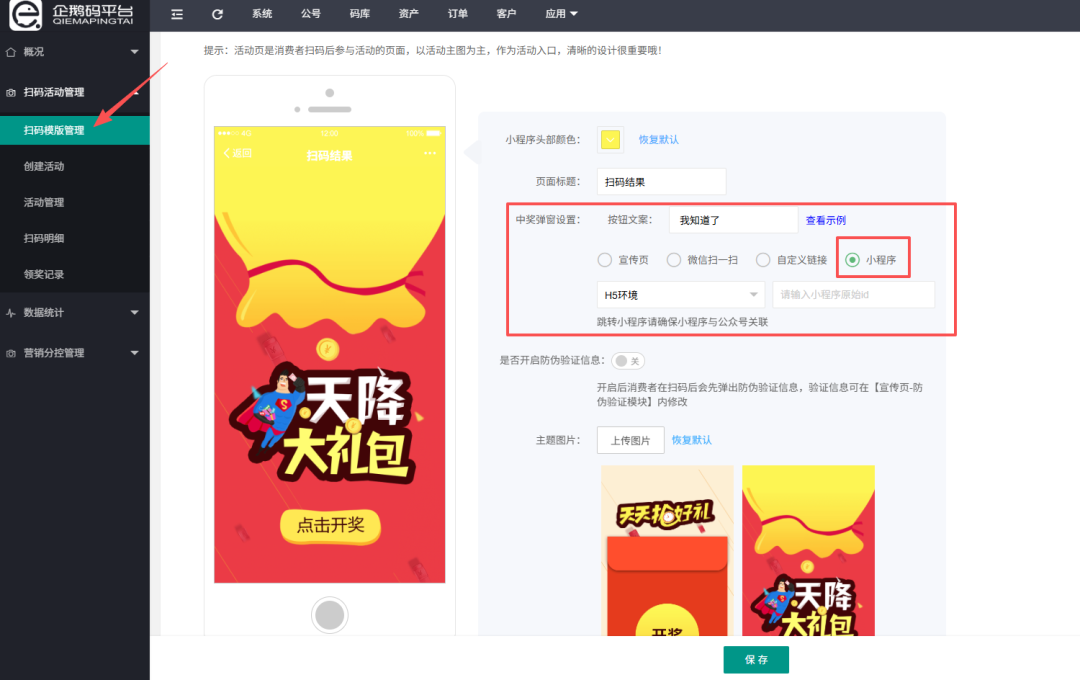
Task: Open the H5环境 dropdown
Action: tap(680, 295)
